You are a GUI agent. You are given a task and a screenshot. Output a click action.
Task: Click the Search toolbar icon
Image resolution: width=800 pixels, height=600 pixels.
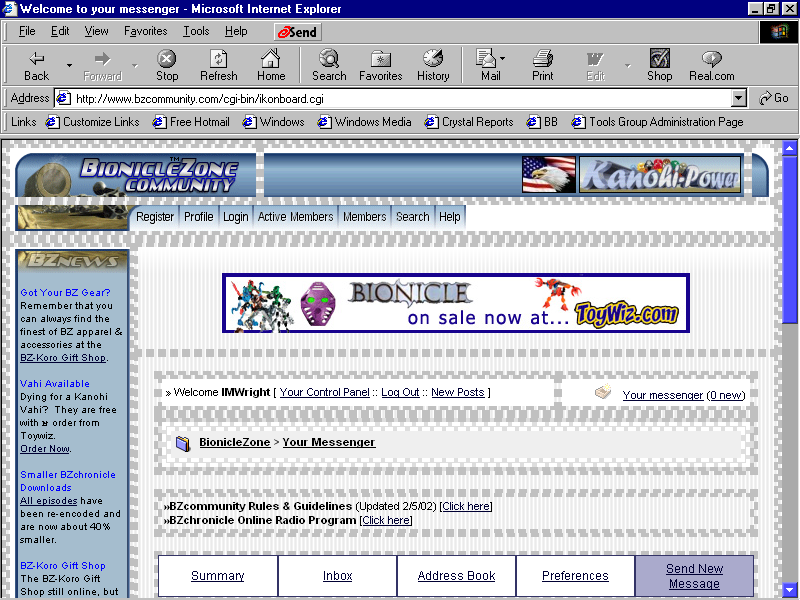coord(328,64)
